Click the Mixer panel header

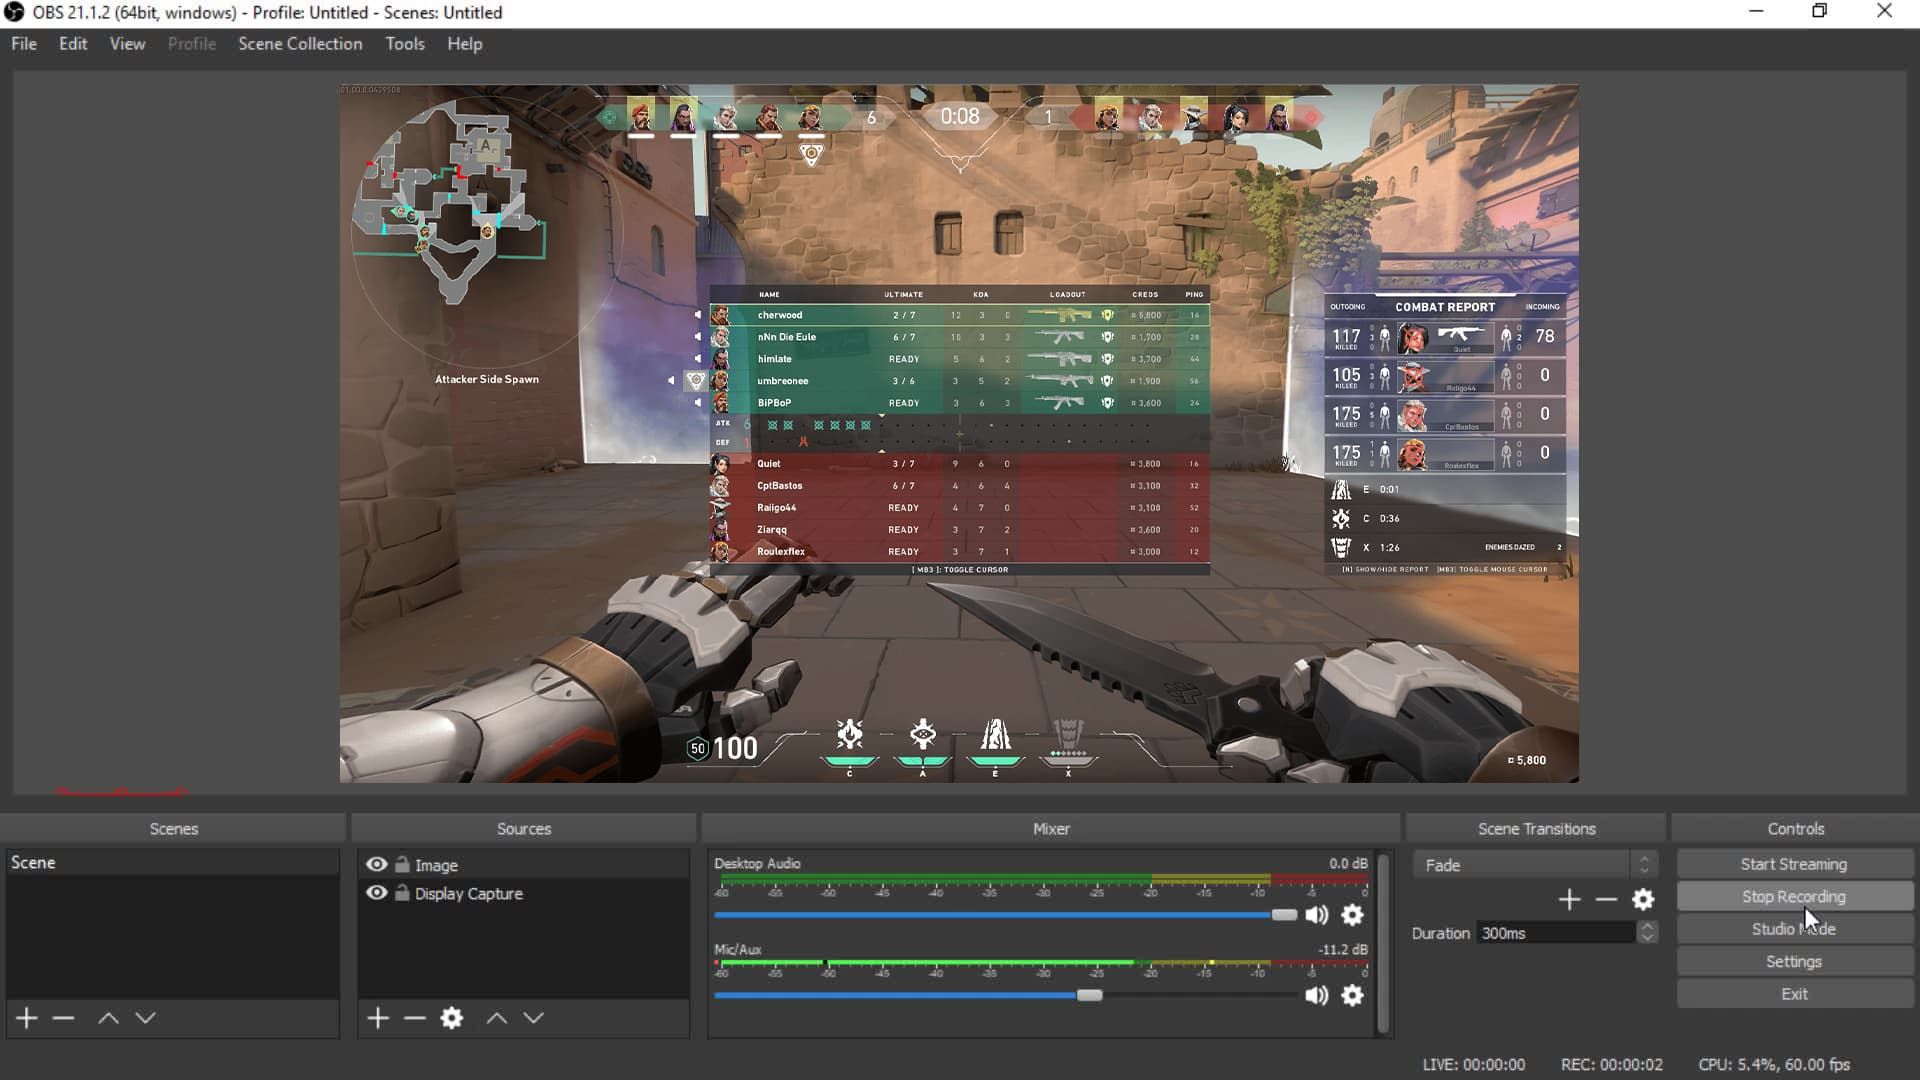[1051, 829]
